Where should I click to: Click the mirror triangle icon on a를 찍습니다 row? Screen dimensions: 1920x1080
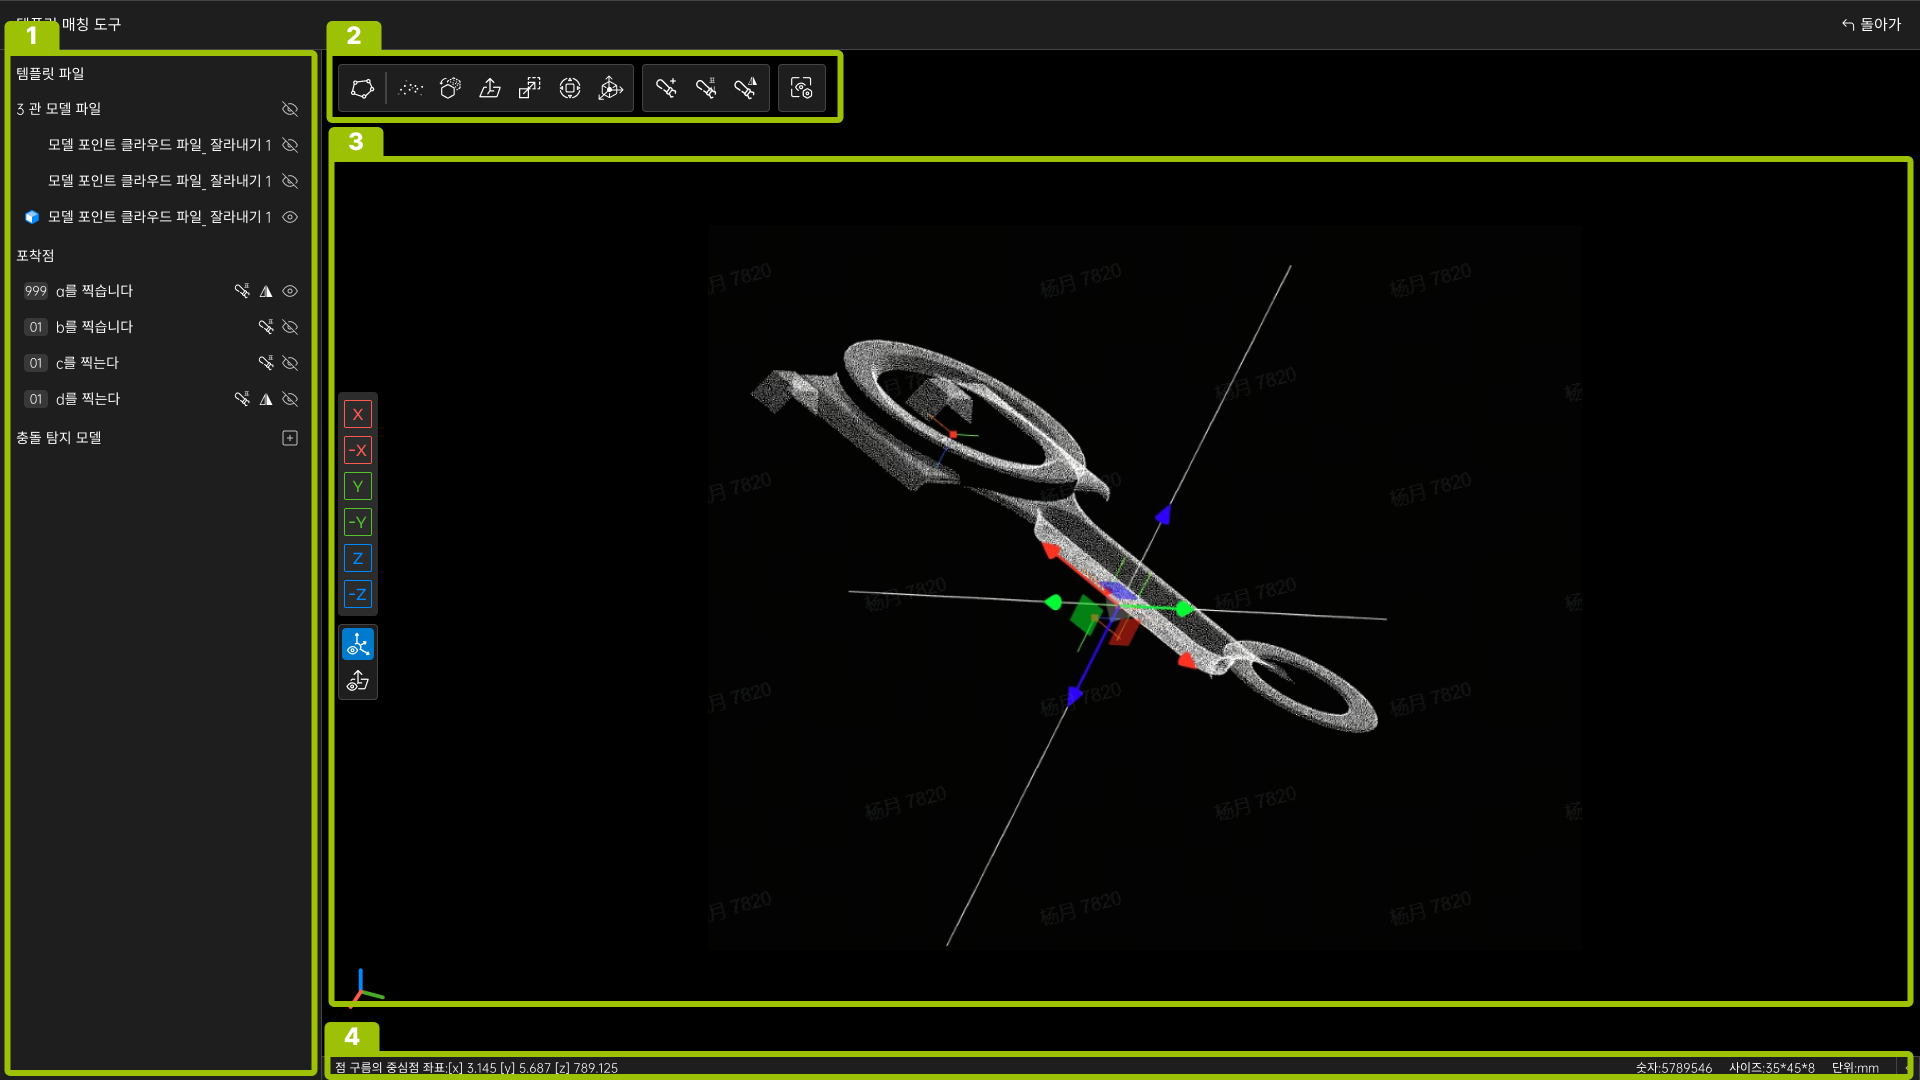(266, 291)
